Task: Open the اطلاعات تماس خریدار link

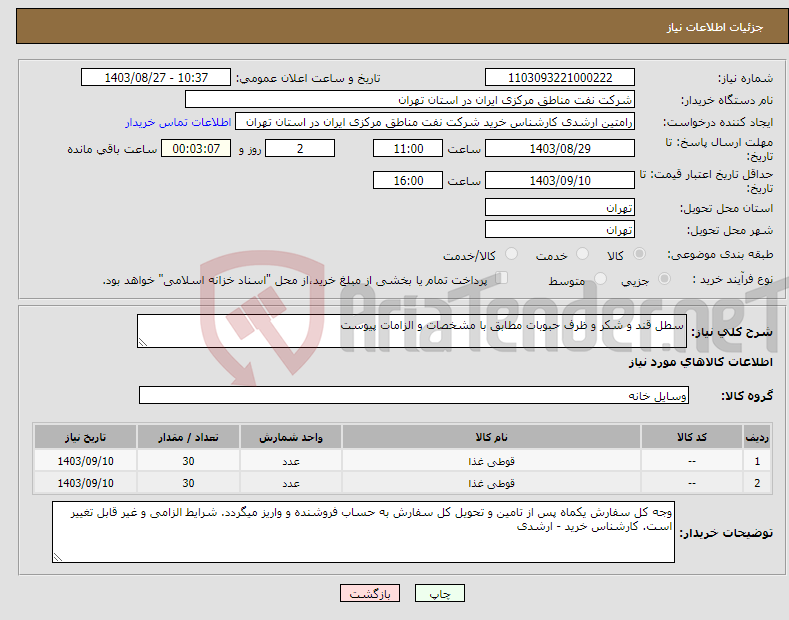Action: (x=178, y=122)
